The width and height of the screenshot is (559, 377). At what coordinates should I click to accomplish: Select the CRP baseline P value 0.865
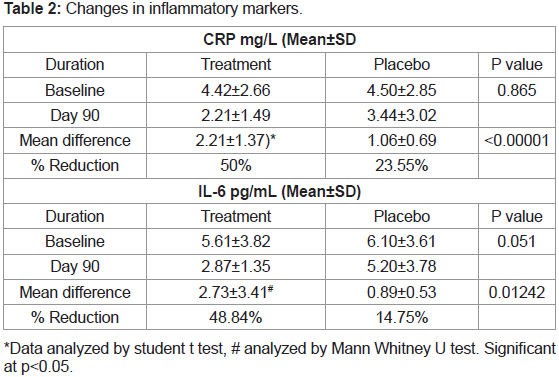click(517, 90)
